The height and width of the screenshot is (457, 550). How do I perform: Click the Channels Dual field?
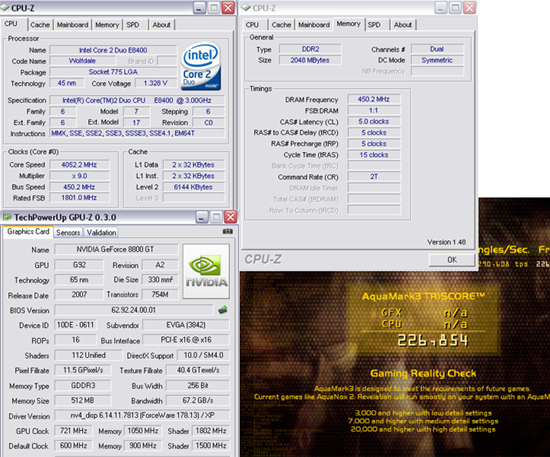437,49
